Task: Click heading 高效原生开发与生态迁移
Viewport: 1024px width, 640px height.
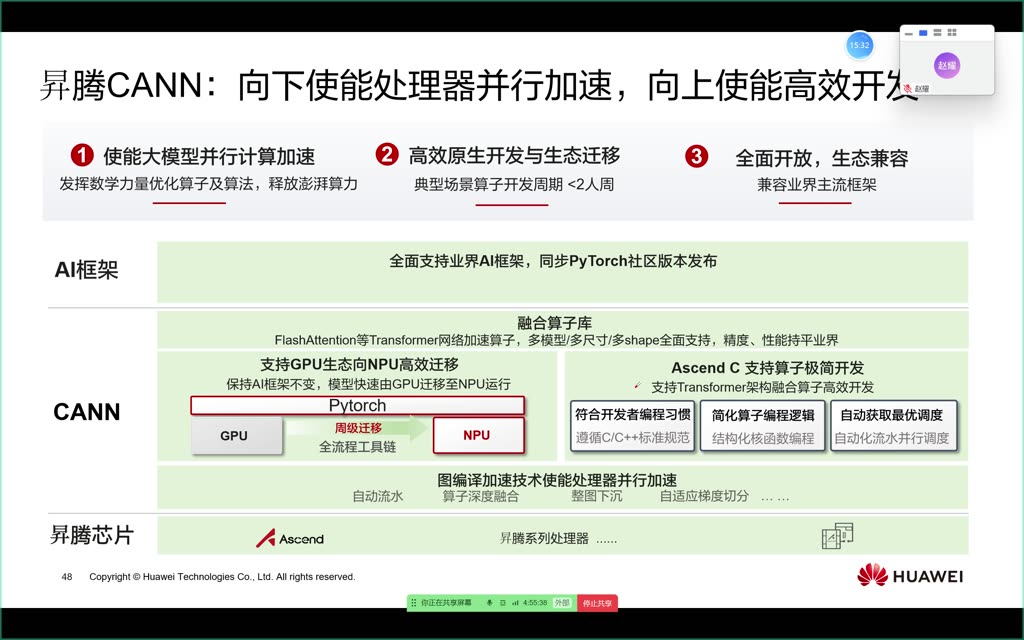Action: pyautogui.click(x=515, y=155)
